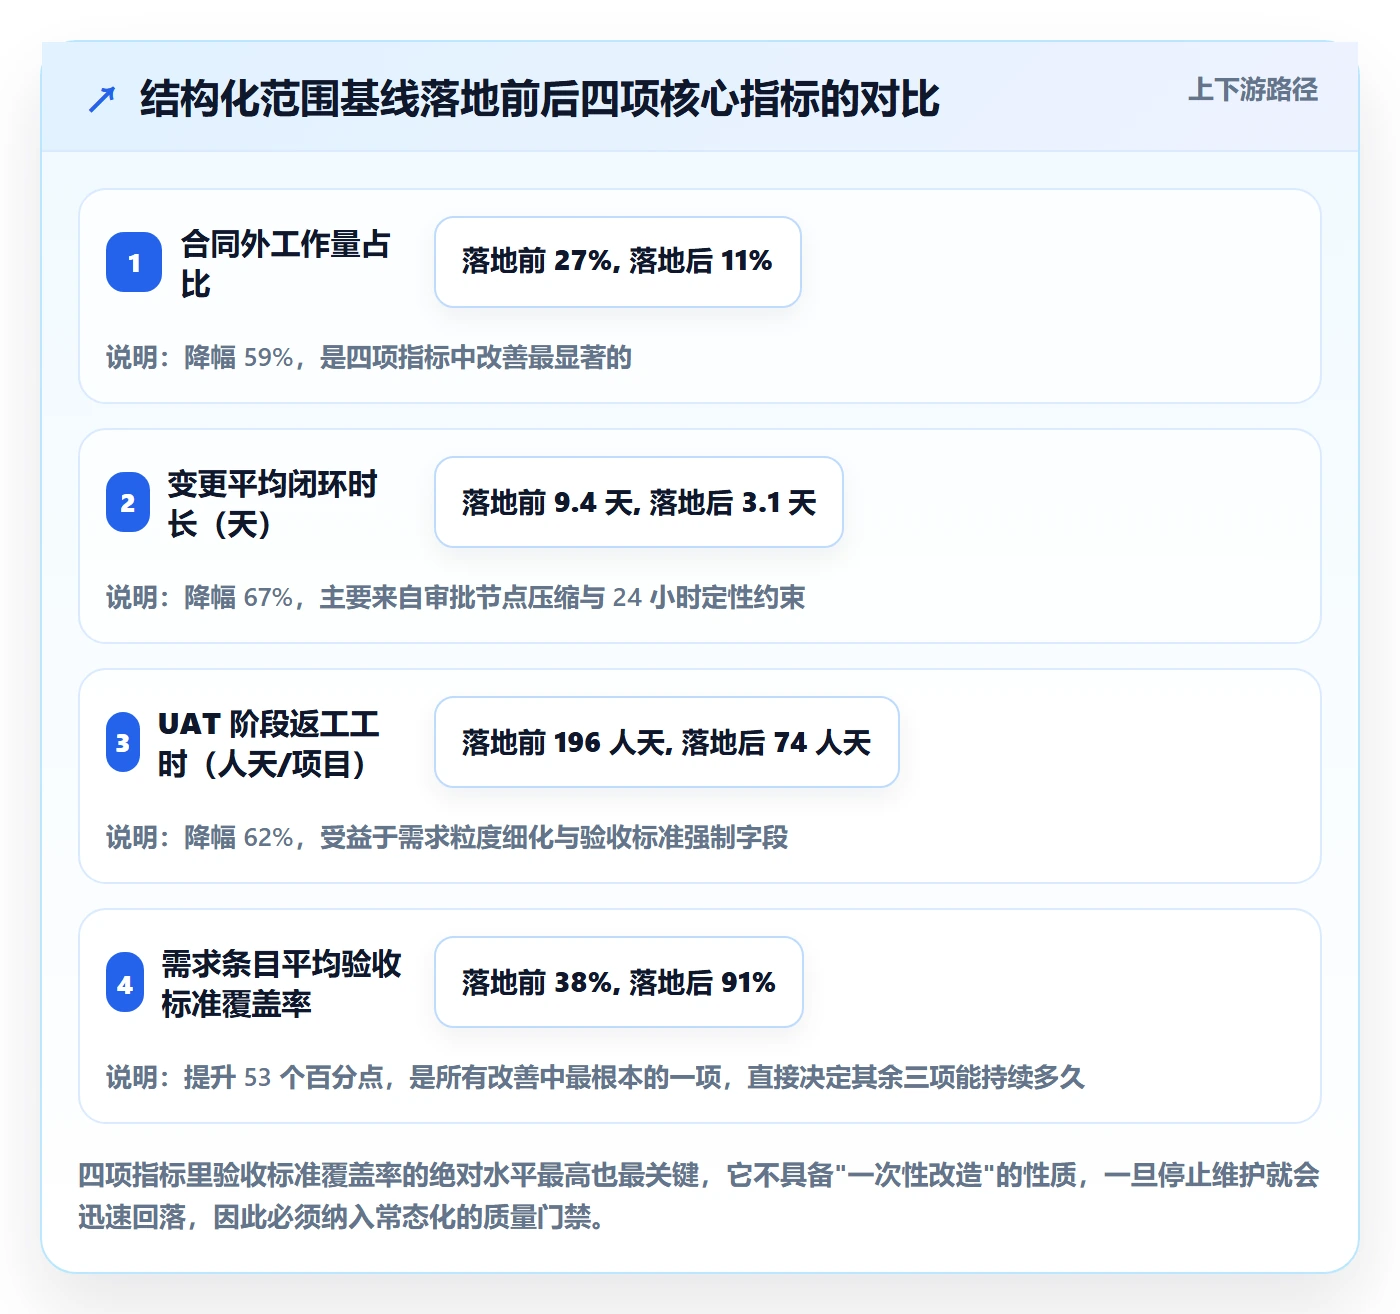
Task: Select the 落地前 196 人天 value box
Action: (667, 742)
